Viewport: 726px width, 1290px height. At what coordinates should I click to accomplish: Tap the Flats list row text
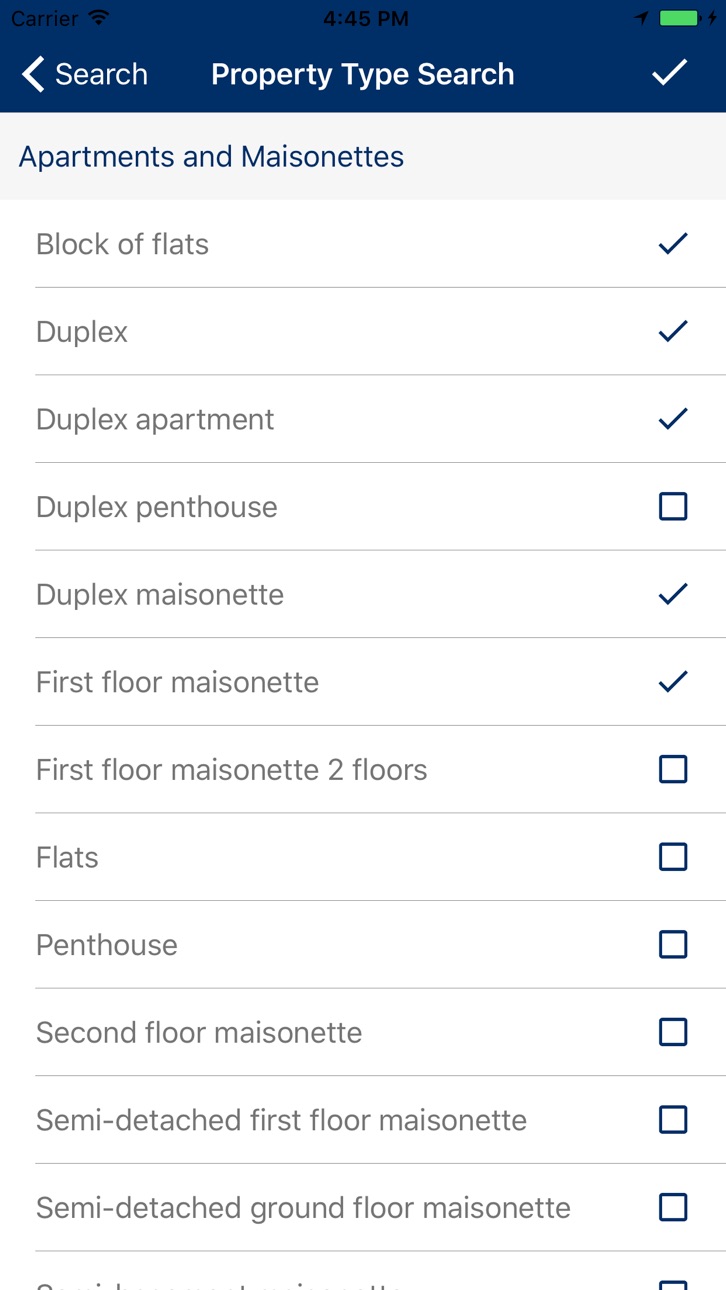67,857
